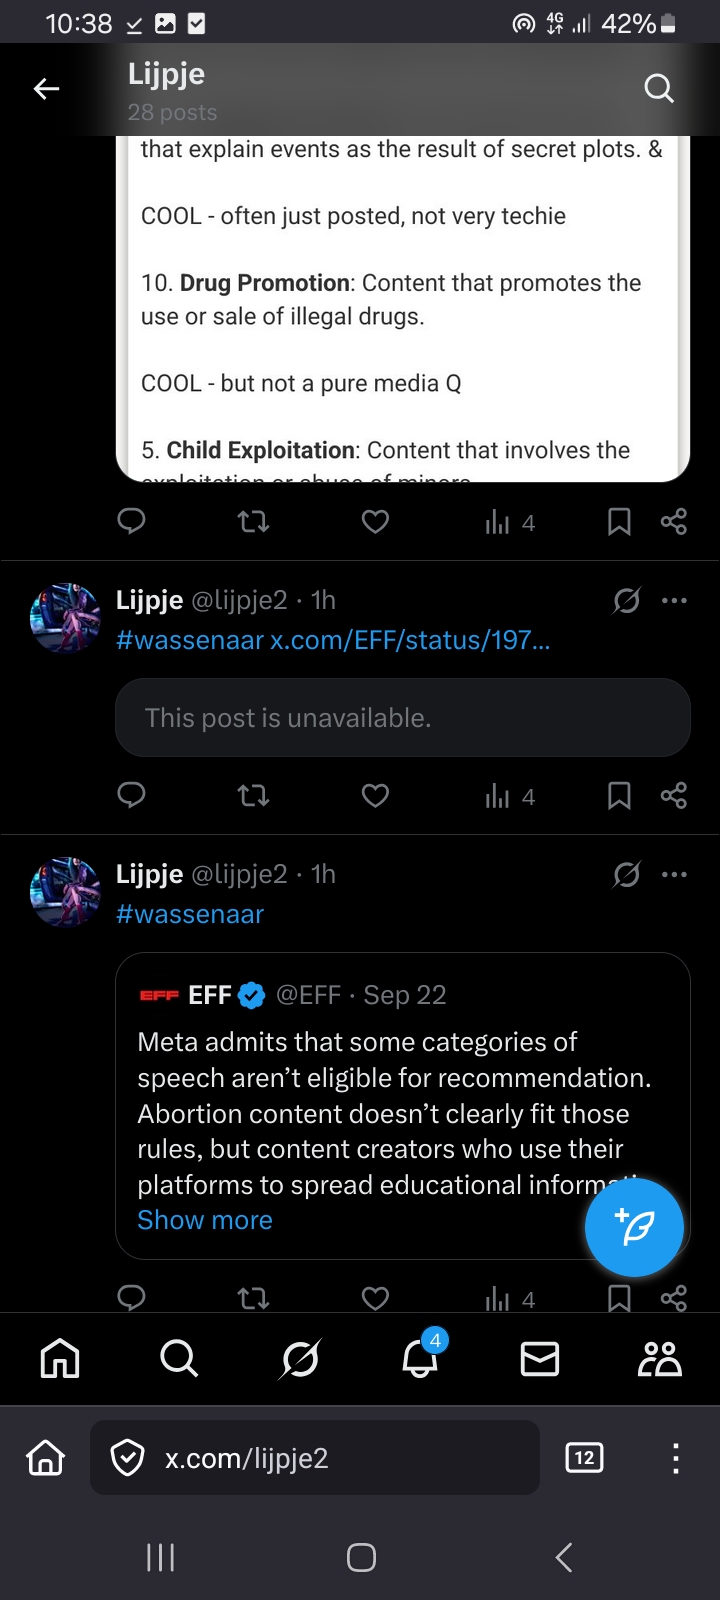
Task: Share the post with unavailable quoted post
Action: (x=674, y=796)
